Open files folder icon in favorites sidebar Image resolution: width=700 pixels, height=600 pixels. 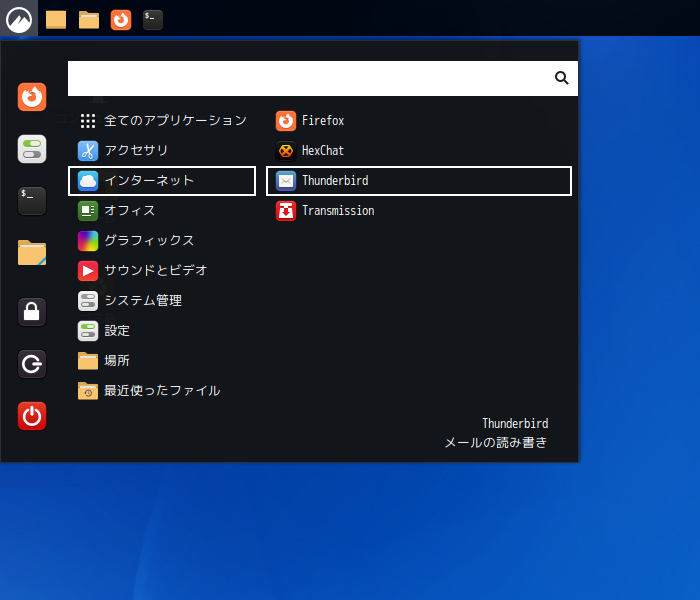(x=32, y=253)
